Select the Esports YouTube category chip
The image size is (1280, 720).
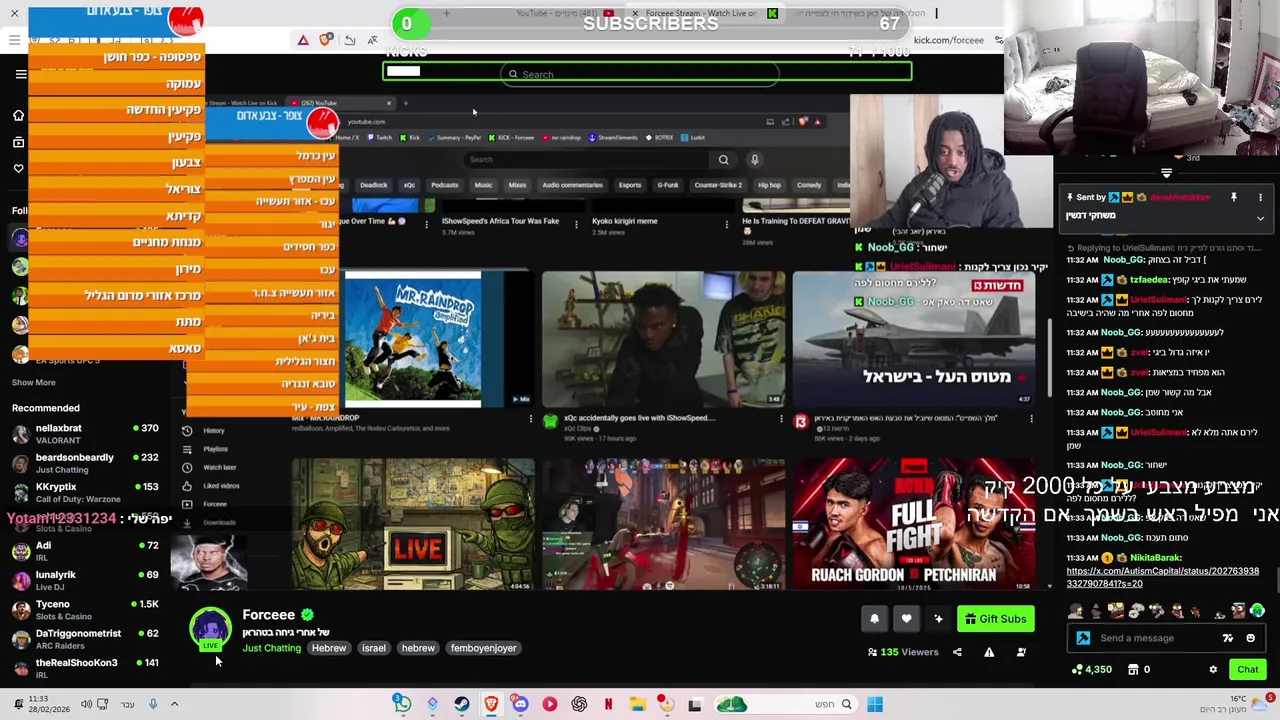click(630, 185)
